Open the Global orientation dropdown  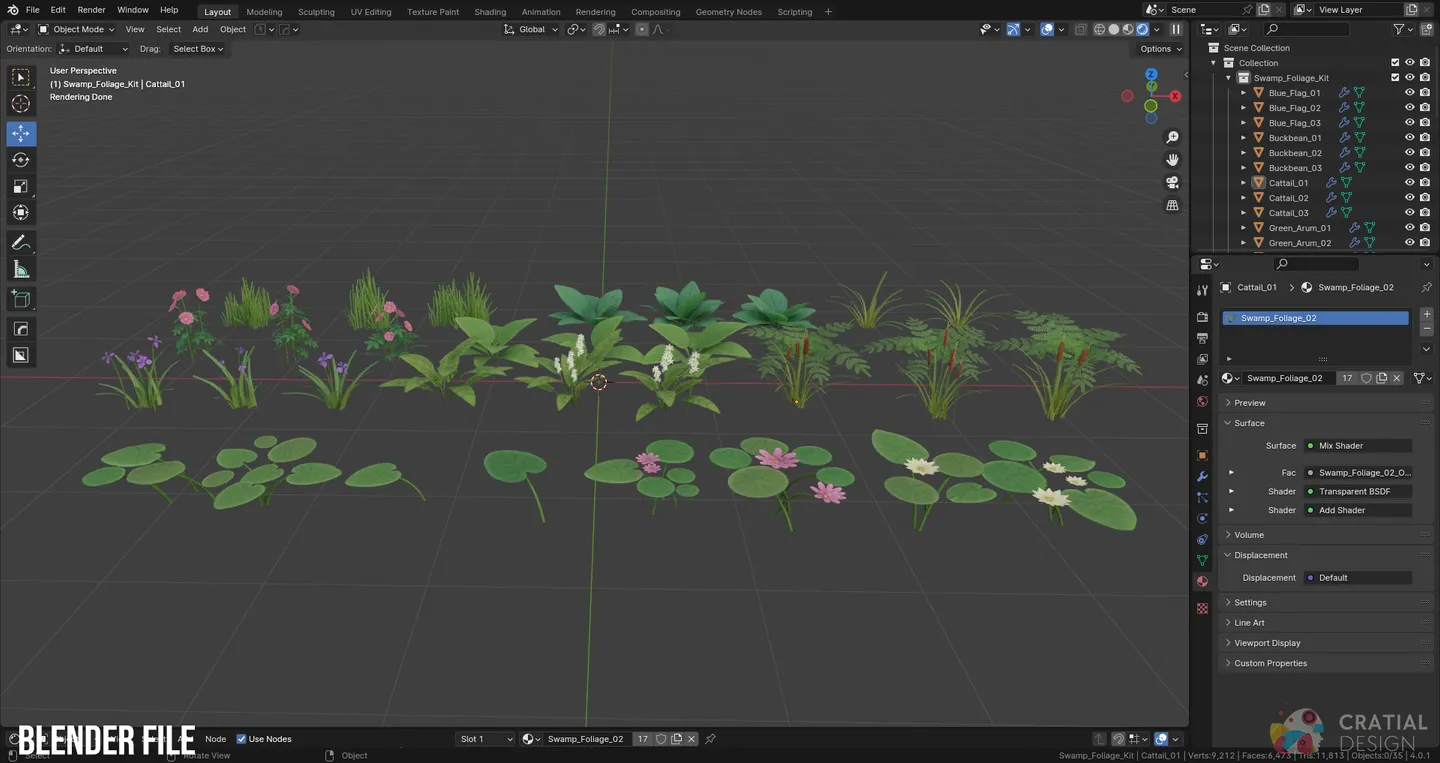pos(531,29)
